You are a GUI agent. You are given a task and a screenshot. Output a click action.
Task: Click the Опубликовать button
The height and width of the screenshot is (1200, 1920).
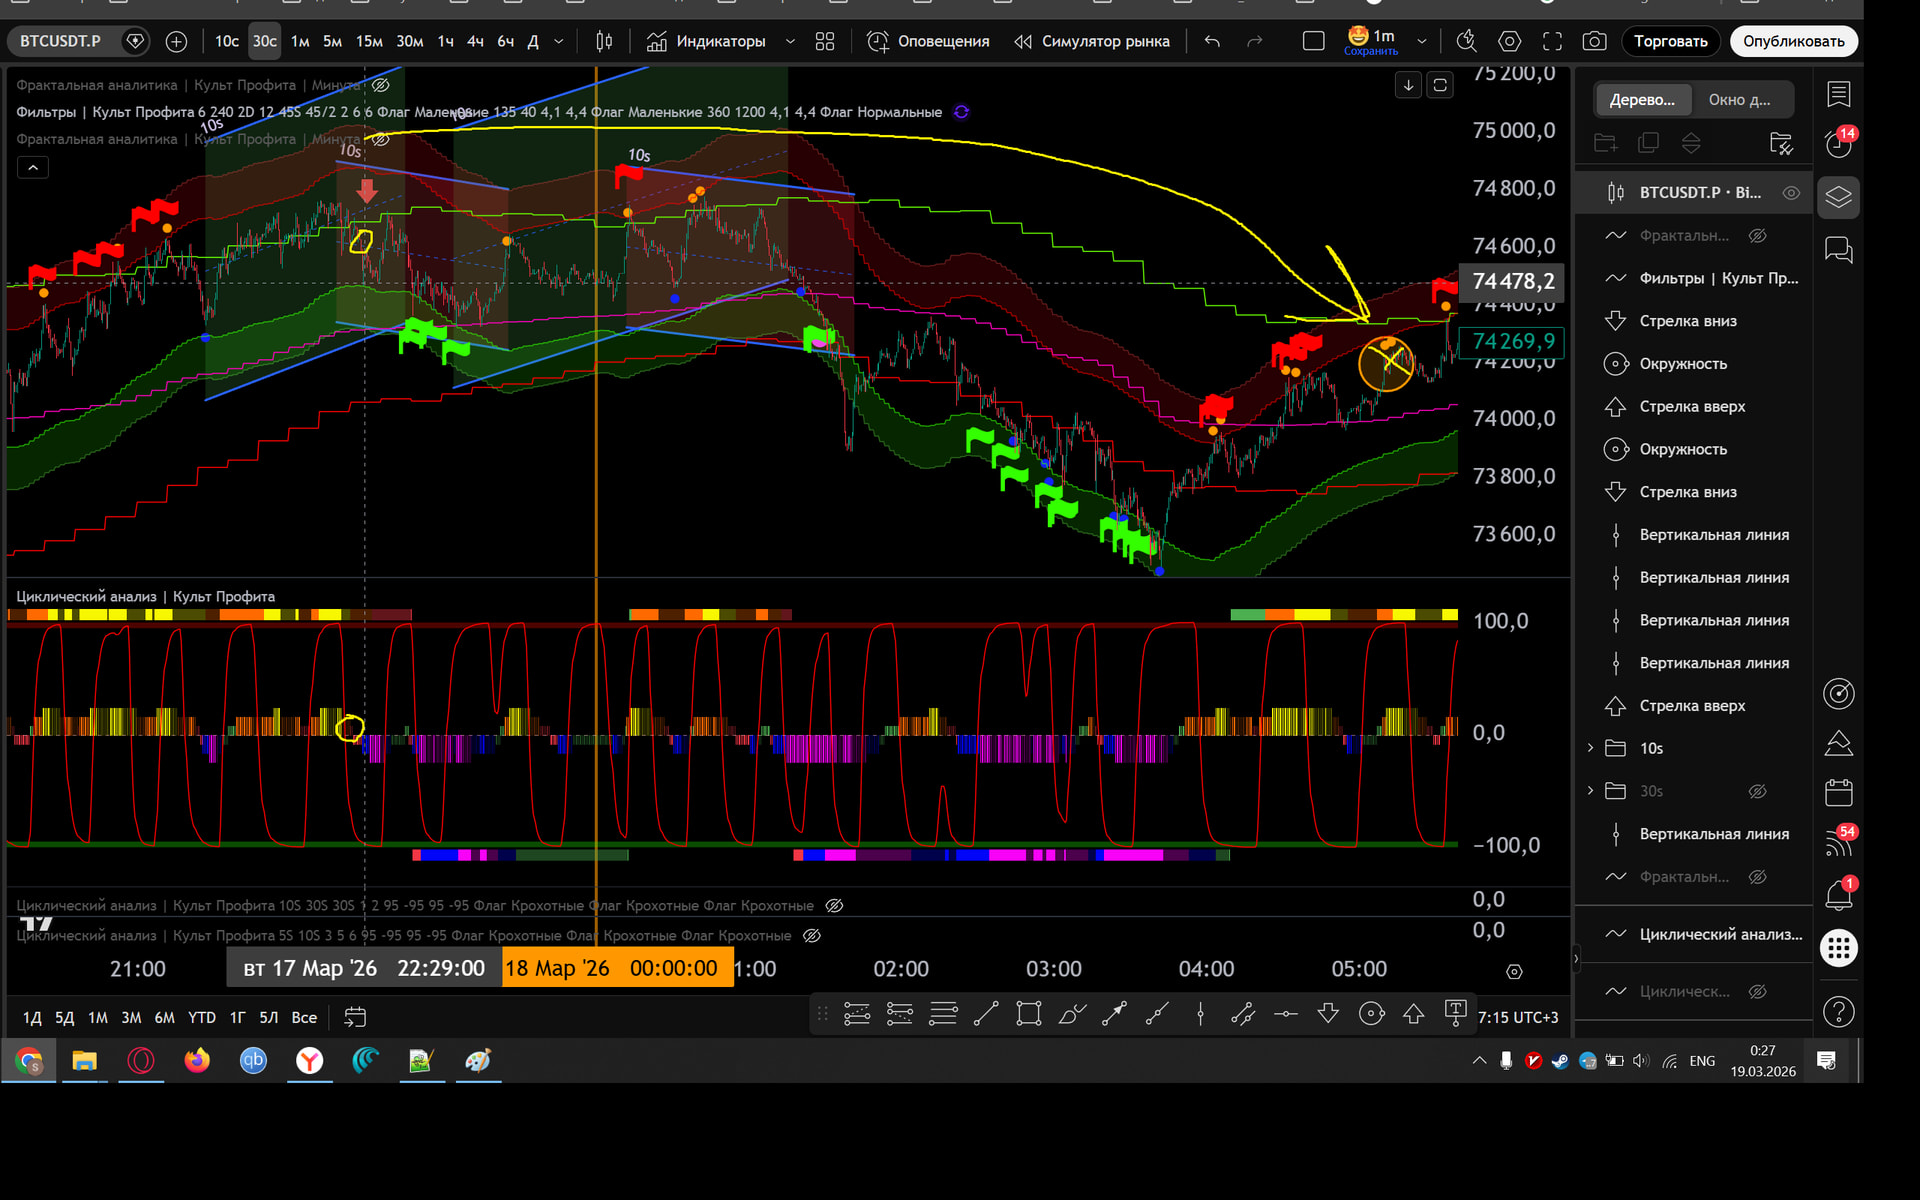pos(1793,41)
